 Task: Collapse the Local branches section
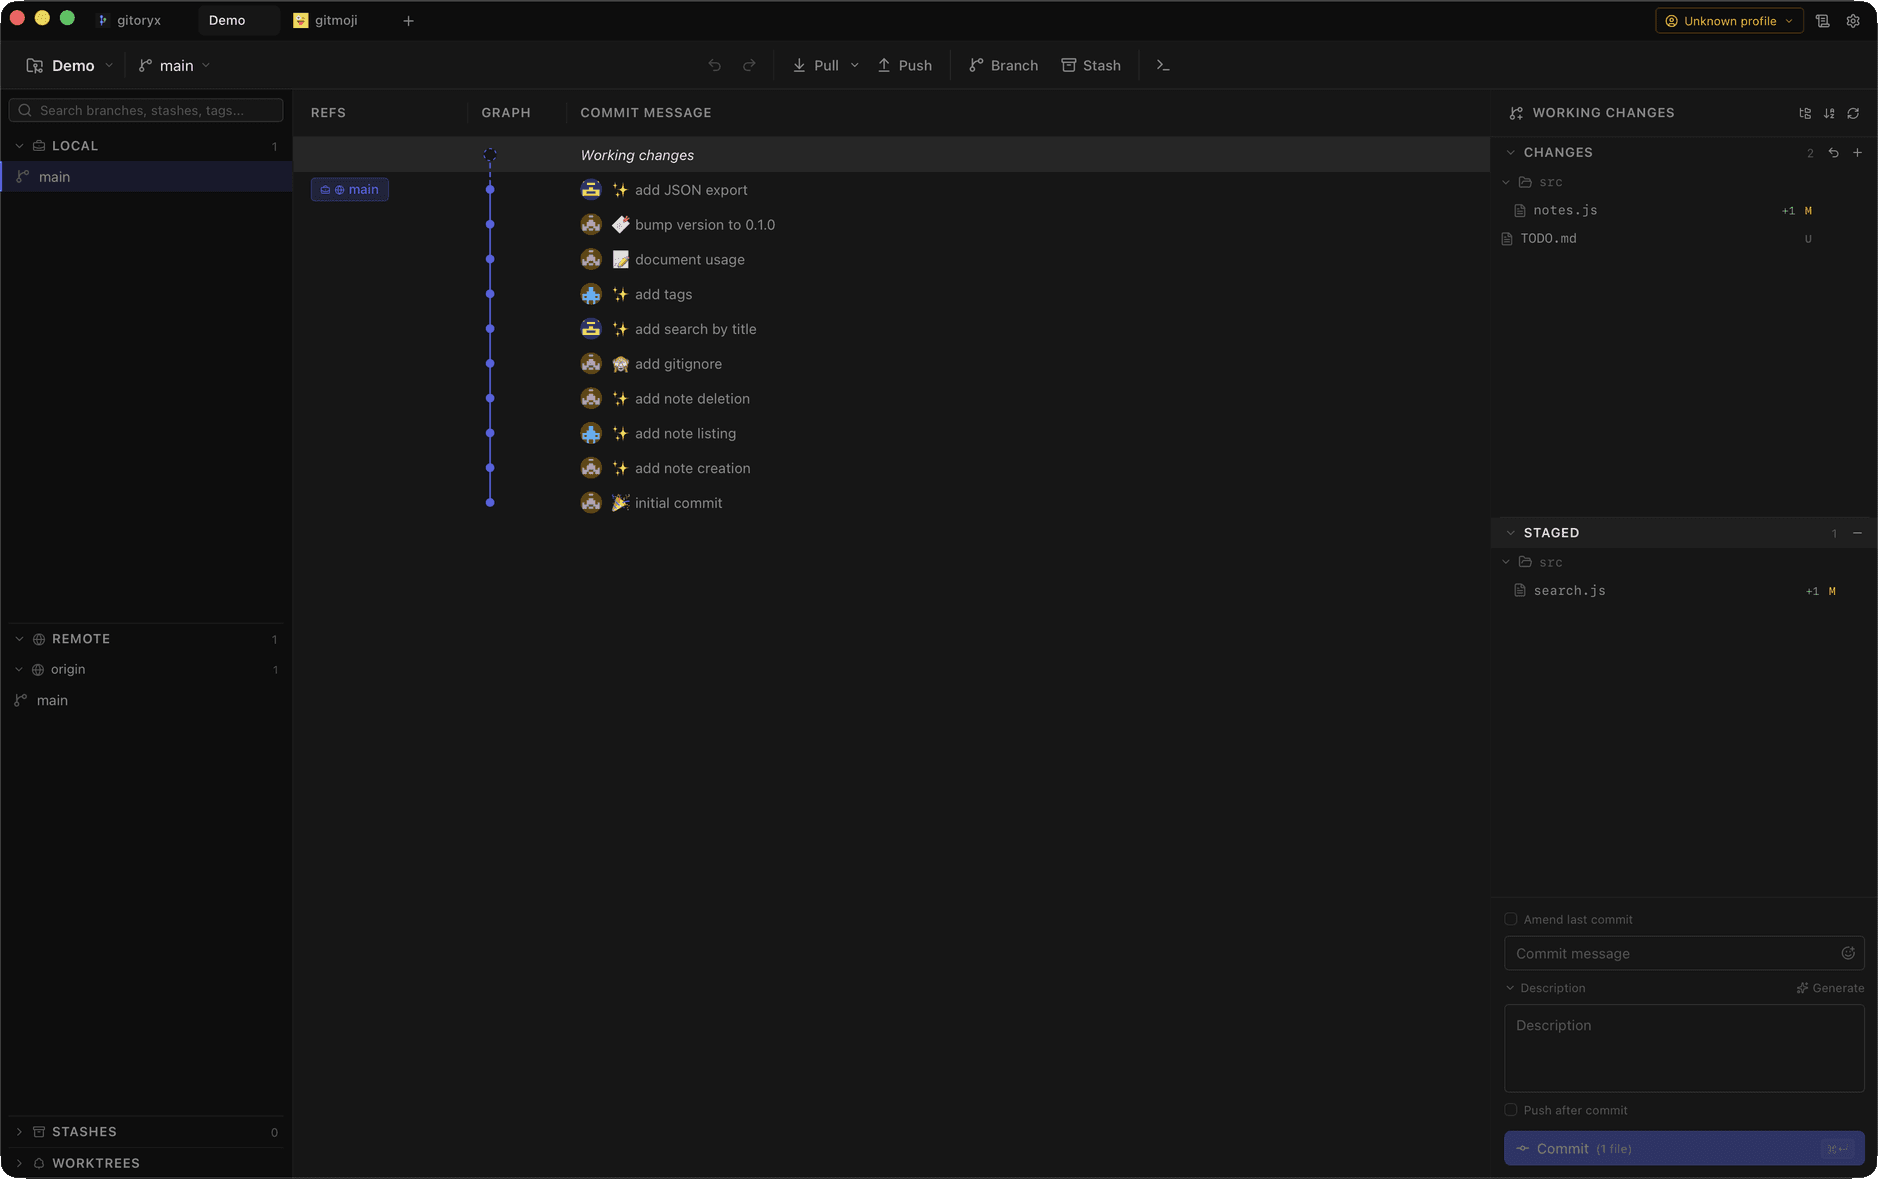coord(20,146)
